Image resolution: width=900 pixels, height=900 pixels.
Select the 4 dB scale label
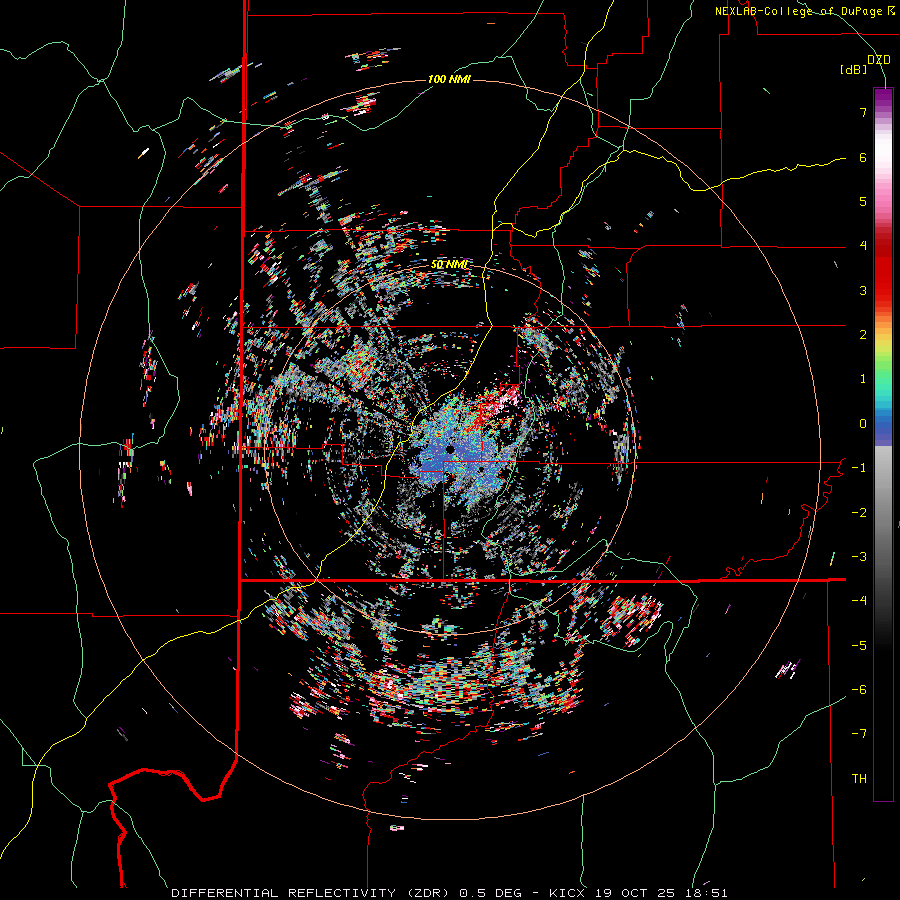(863, 246)
